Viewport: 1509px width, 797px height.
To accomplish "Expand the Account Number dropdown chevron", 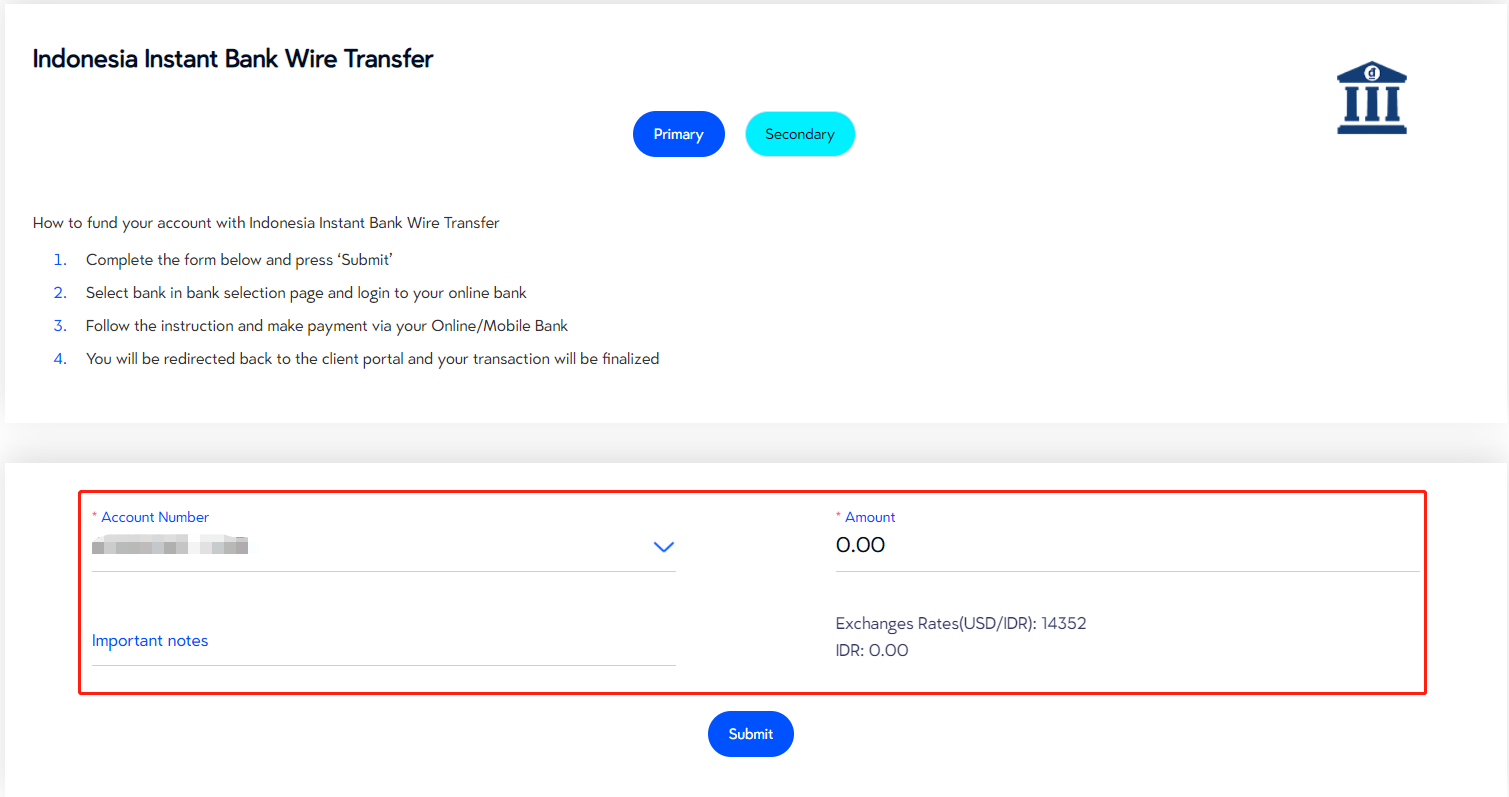I will (x=664, y=547).
